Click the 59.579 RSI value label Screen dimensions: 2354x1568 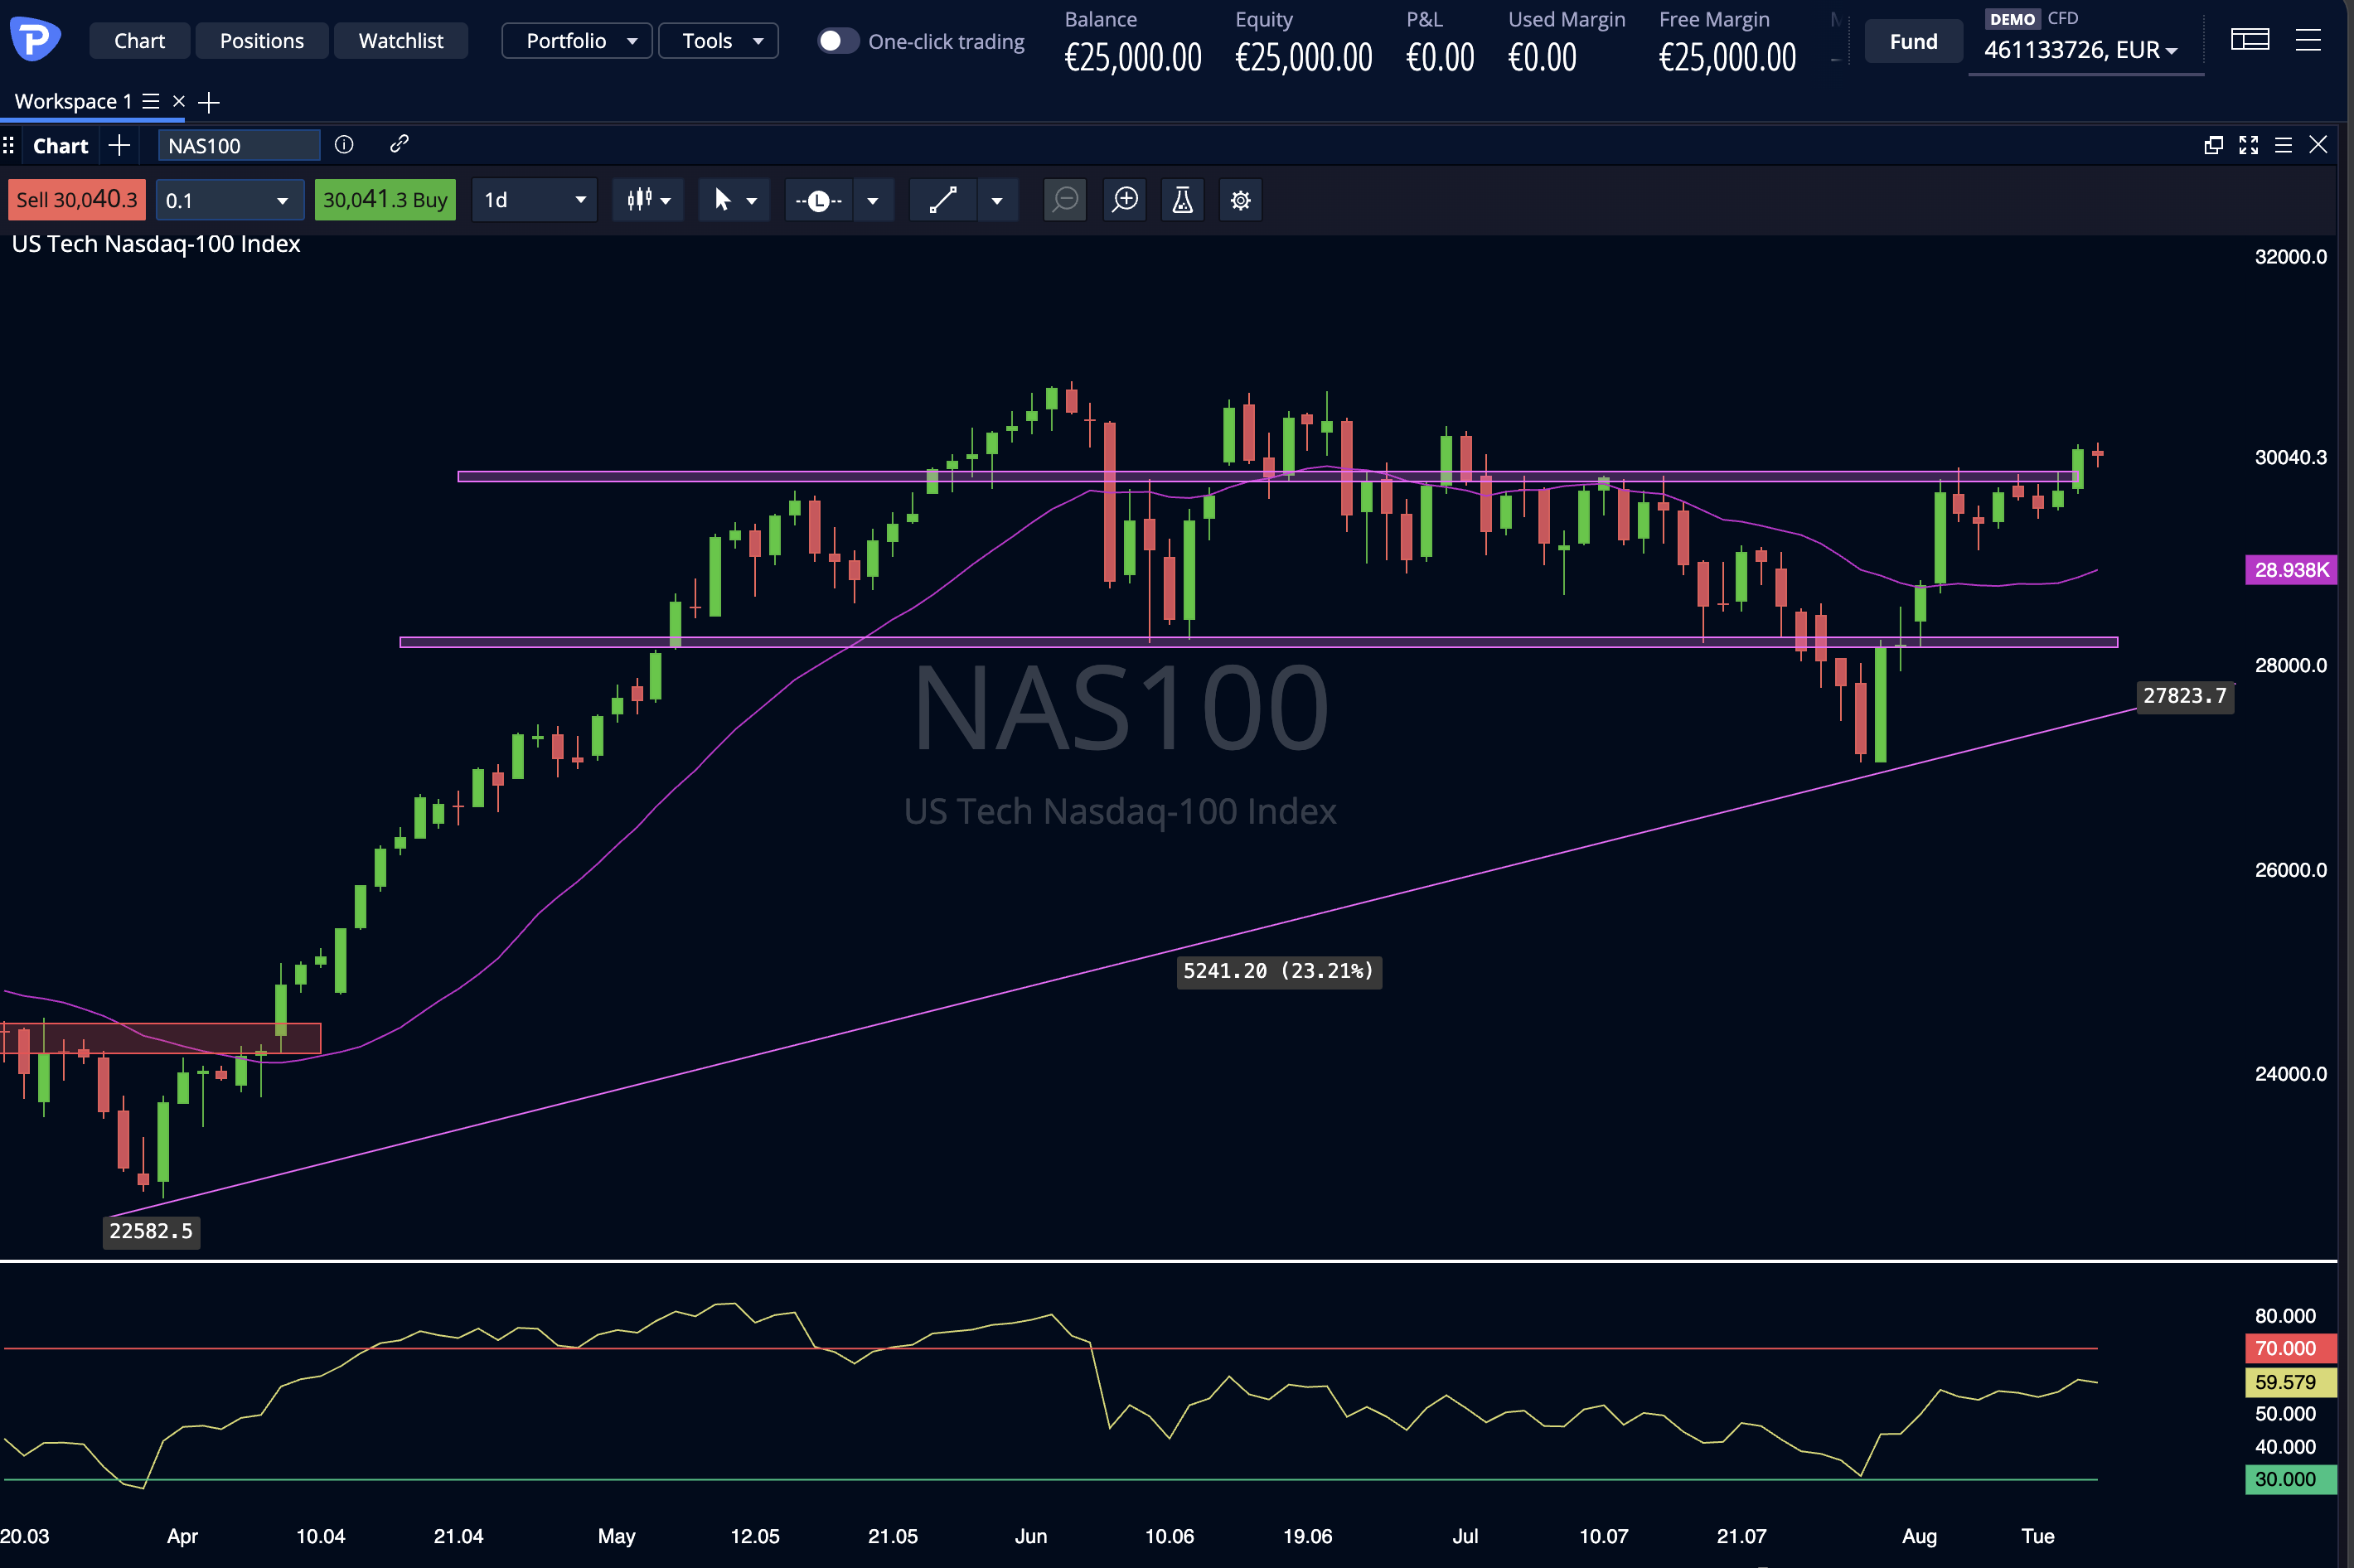pos(2291,1382)
